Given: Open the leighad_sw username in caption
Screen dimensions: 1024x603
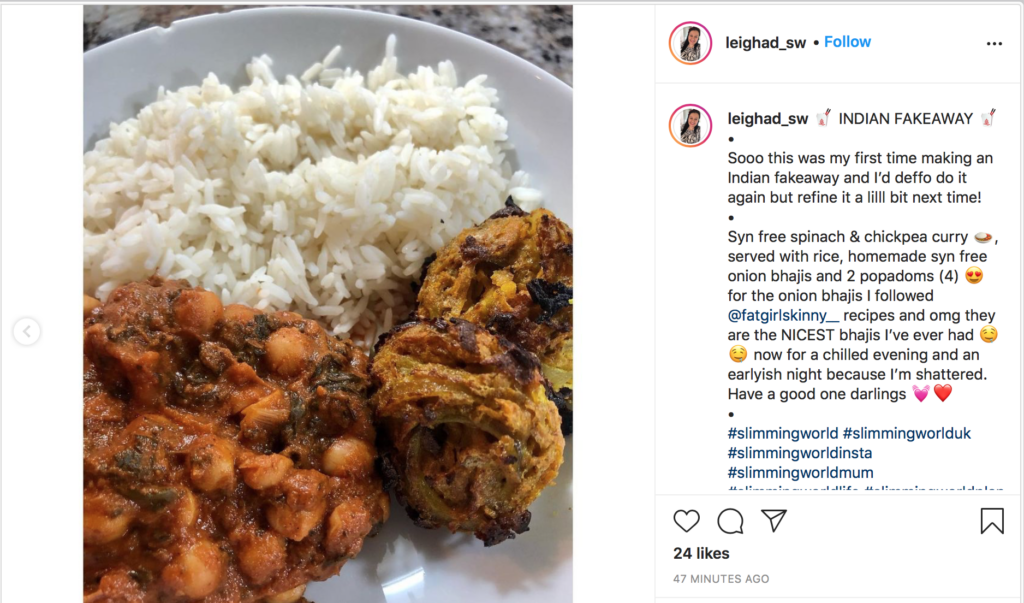Looking at the screenshot, I should point(768,119).
